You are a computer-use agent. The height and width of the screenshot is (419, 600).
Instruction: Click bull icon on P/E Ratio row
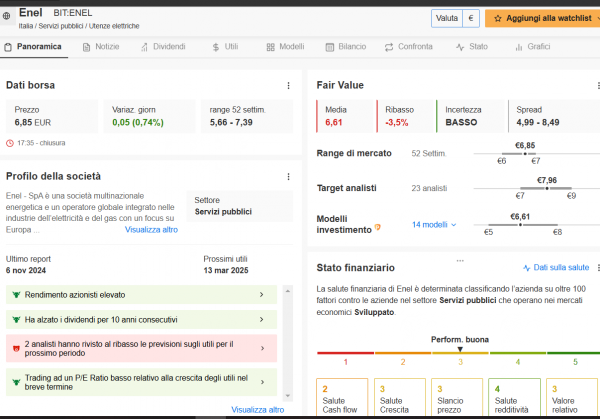coord(16,382)
